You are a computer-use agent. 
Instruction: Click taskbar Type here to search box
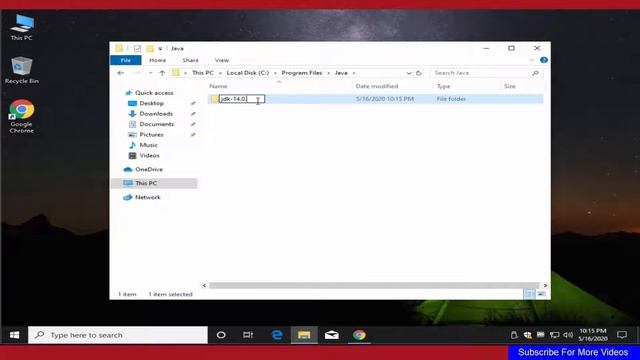tap(118, 335)
